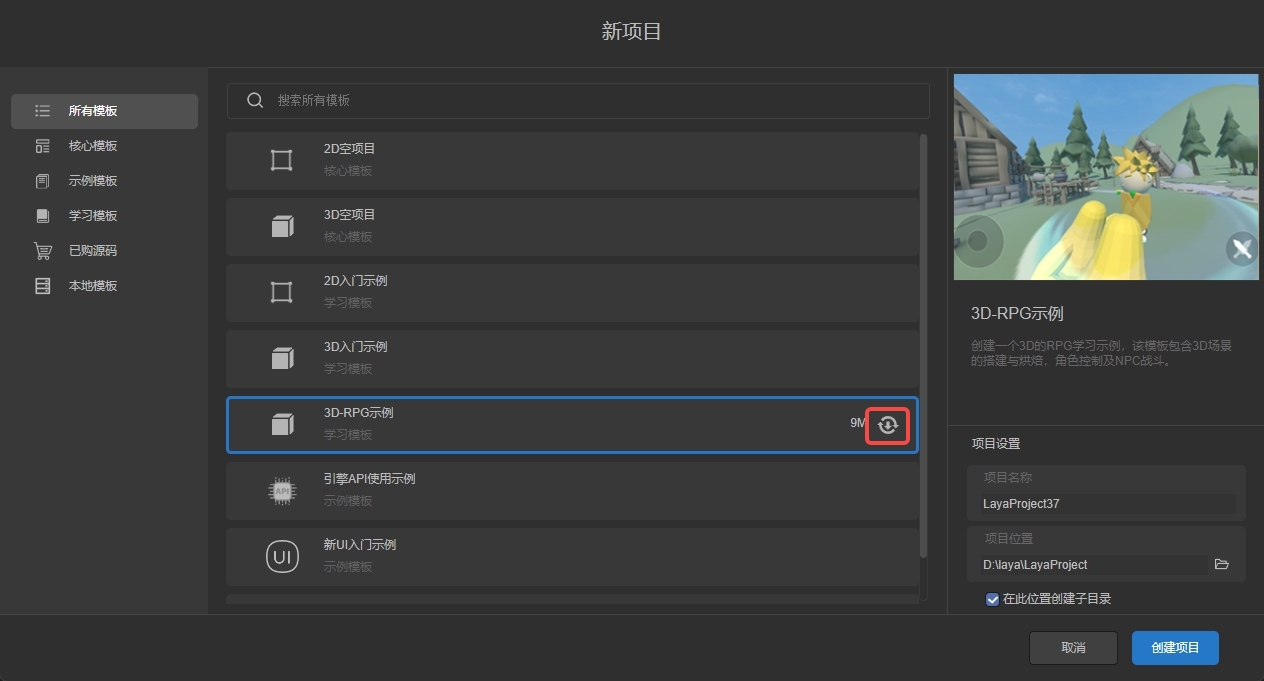Open the 学习模板 category
Viewport: 1264px width, 681px height.
point(93,216)
